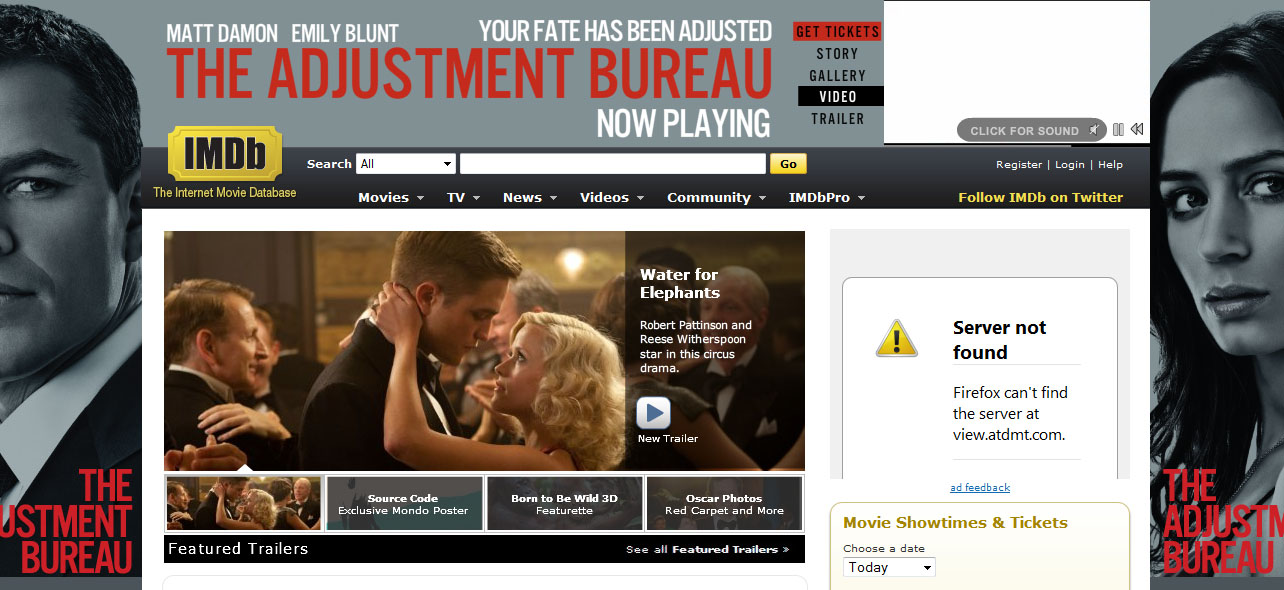Click the IMDb logo

tap(225, 154)
